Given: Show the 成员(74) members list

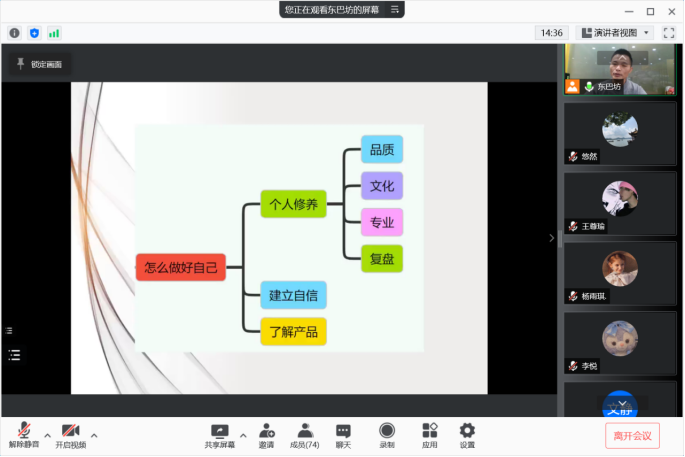Looking at the screenshot, I should point(304,434).
